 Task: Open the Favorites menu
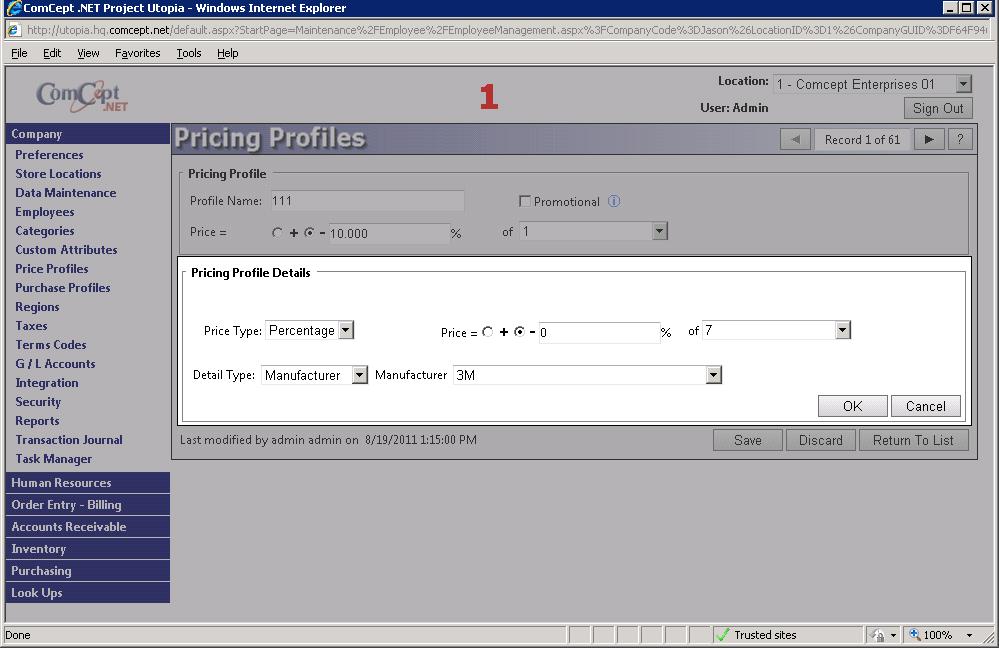click(x=137, y=53)
